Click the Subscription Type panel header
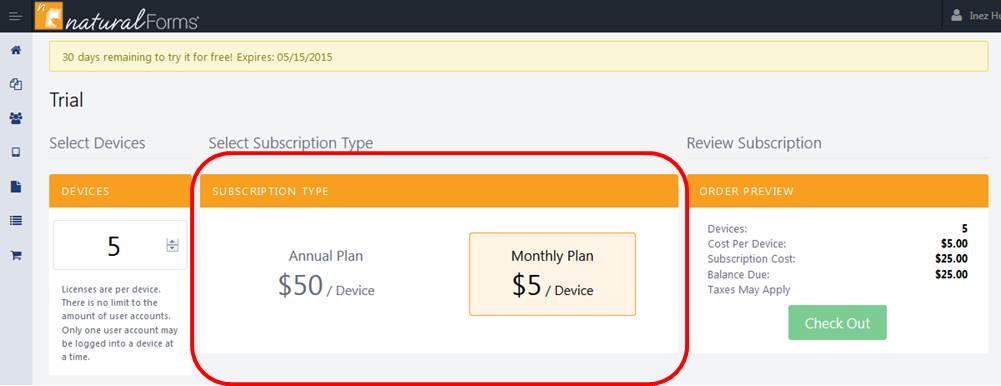The height and width of the screenshot is (386, 1001). pos(439,191)
